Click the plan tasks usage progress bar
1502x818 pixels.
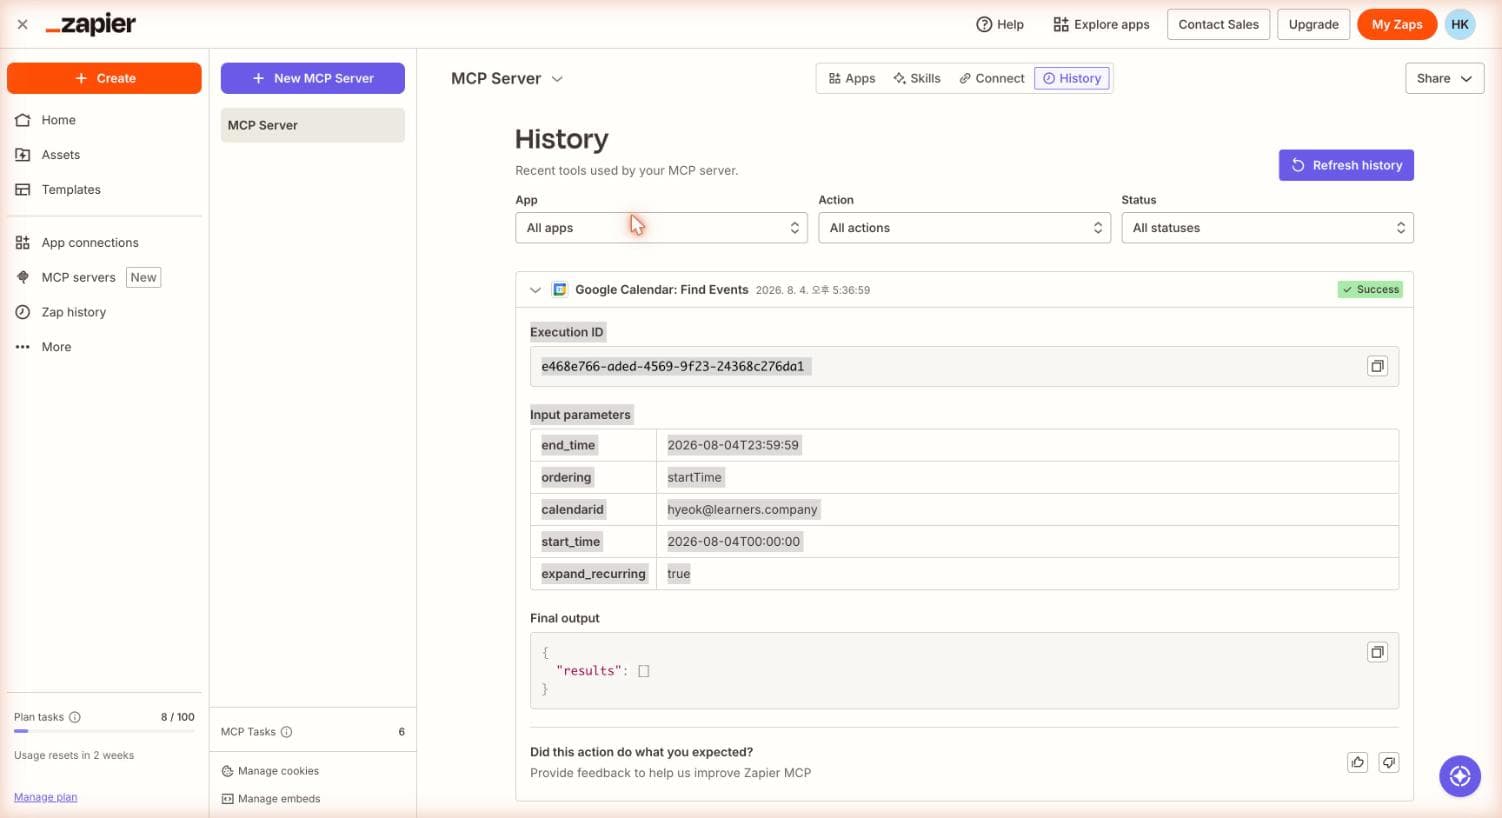click(104, 731)
